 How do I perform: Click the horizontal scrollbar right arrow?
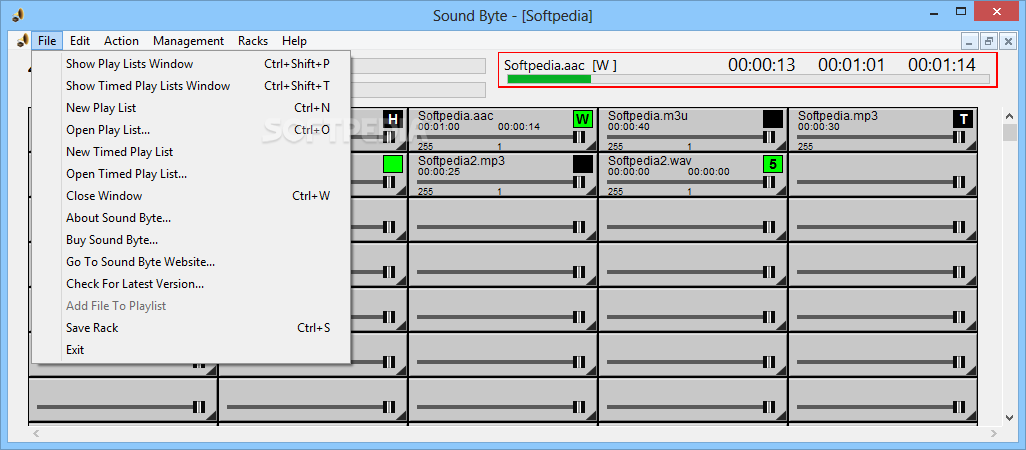pos(993,433)
